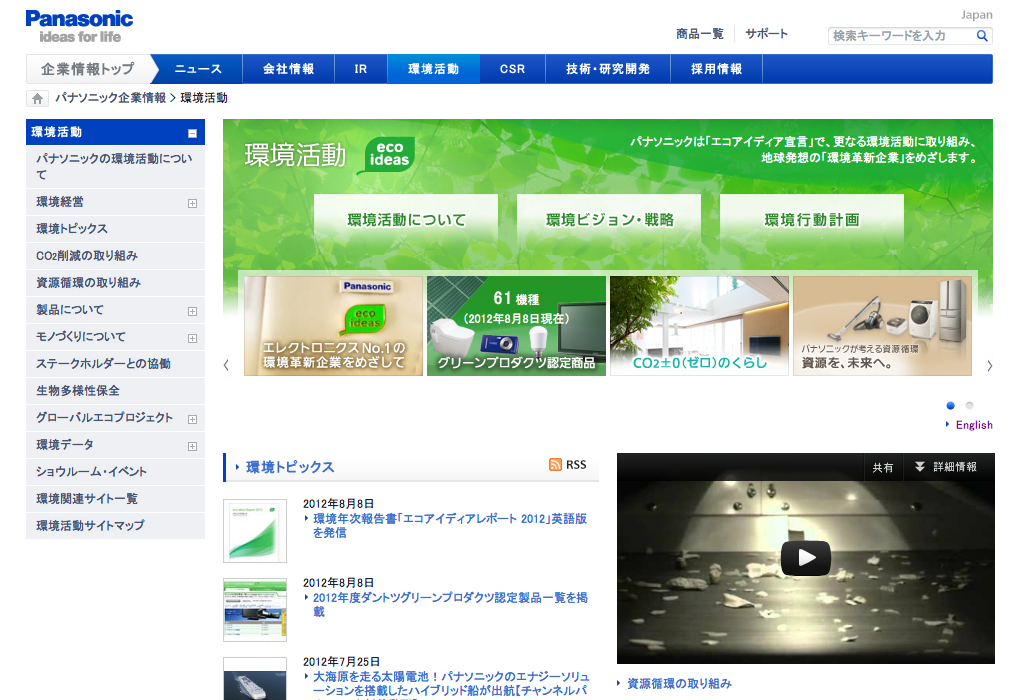Click 企業情報トップ navigation button

coord(88,69)
